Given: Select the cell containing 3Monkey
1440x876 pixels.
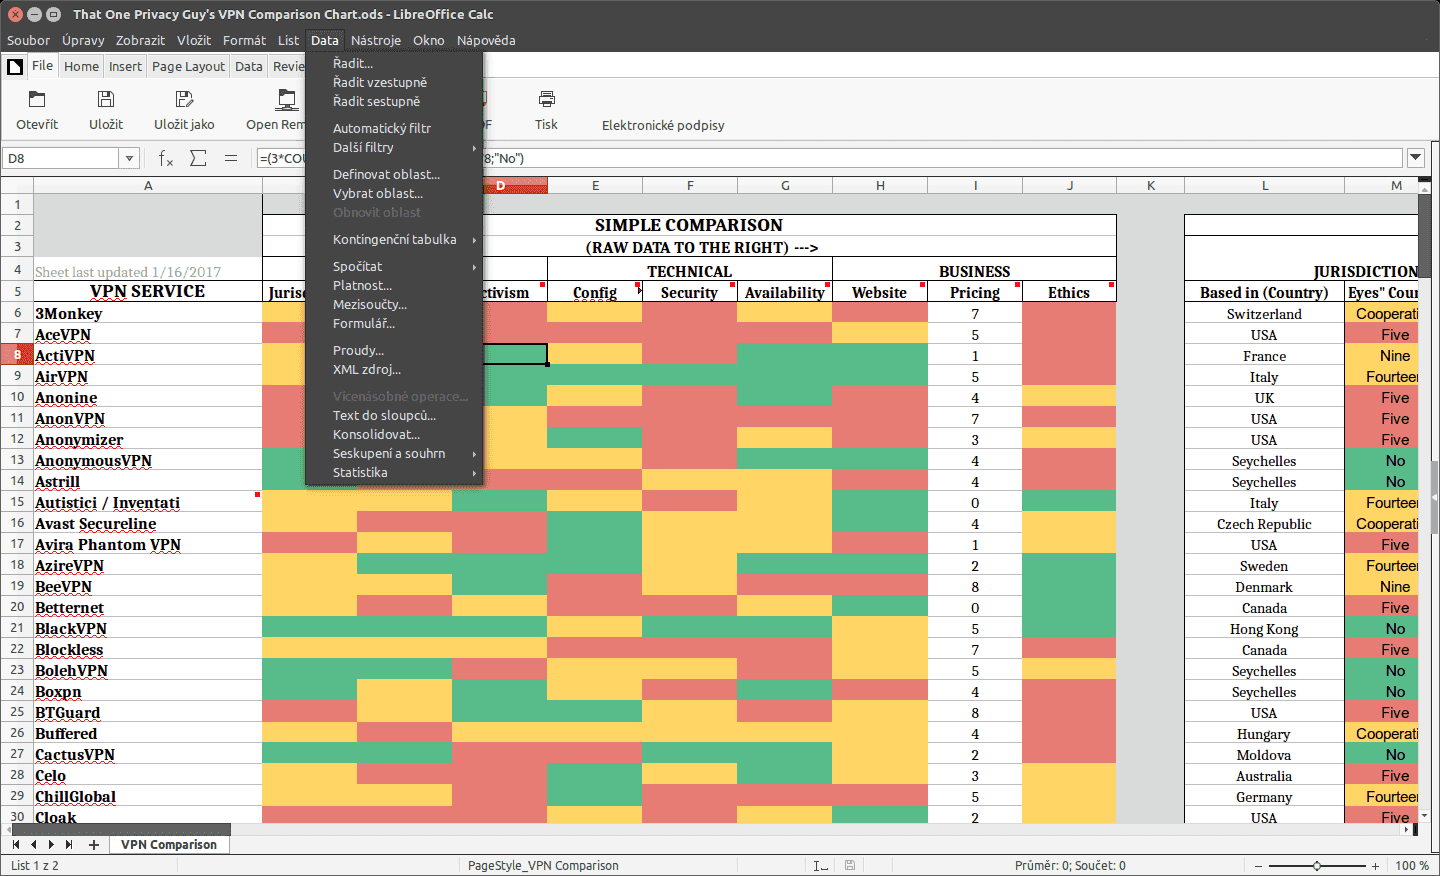Looking at the screenshot, I should coord(148,314).
